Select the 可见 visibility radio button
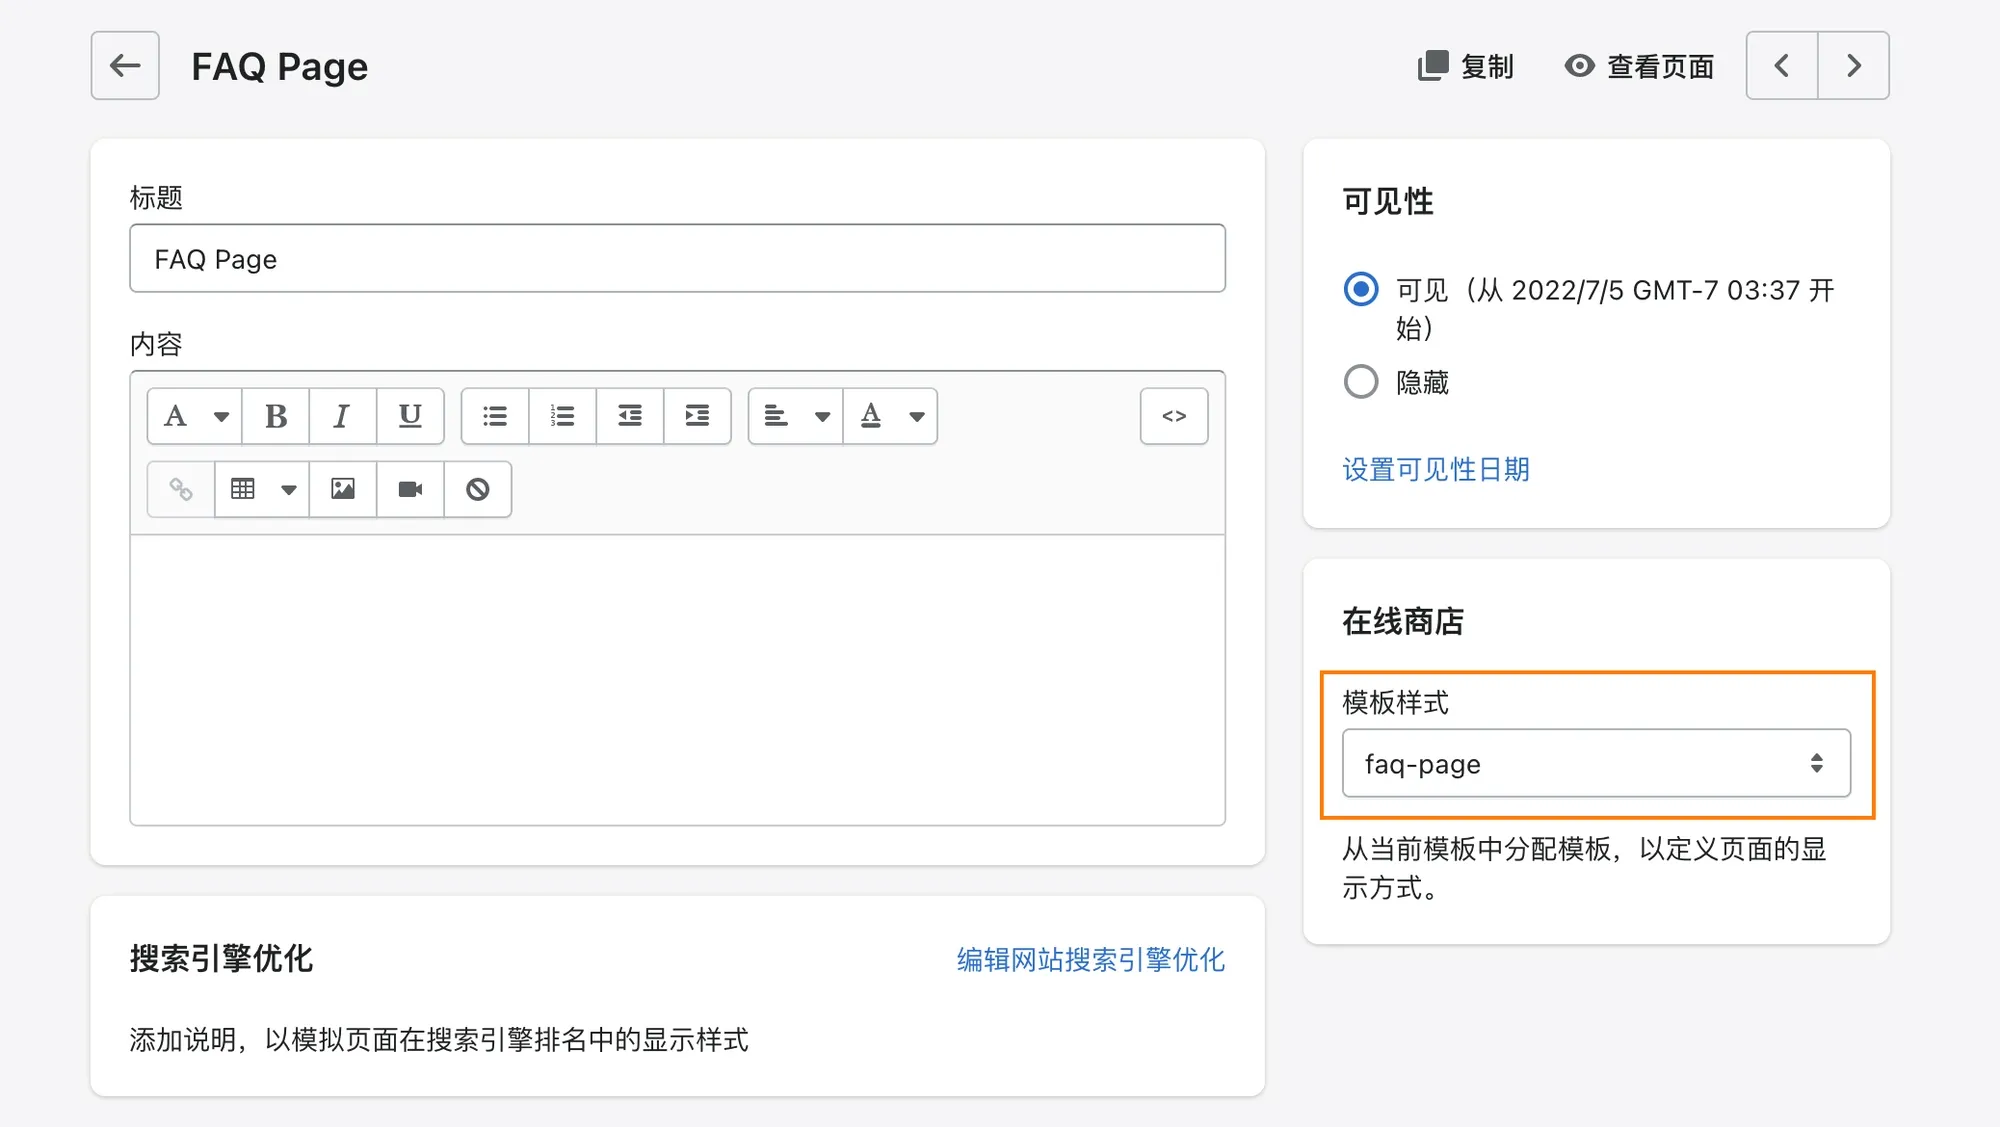 [x=1360, y=289]
